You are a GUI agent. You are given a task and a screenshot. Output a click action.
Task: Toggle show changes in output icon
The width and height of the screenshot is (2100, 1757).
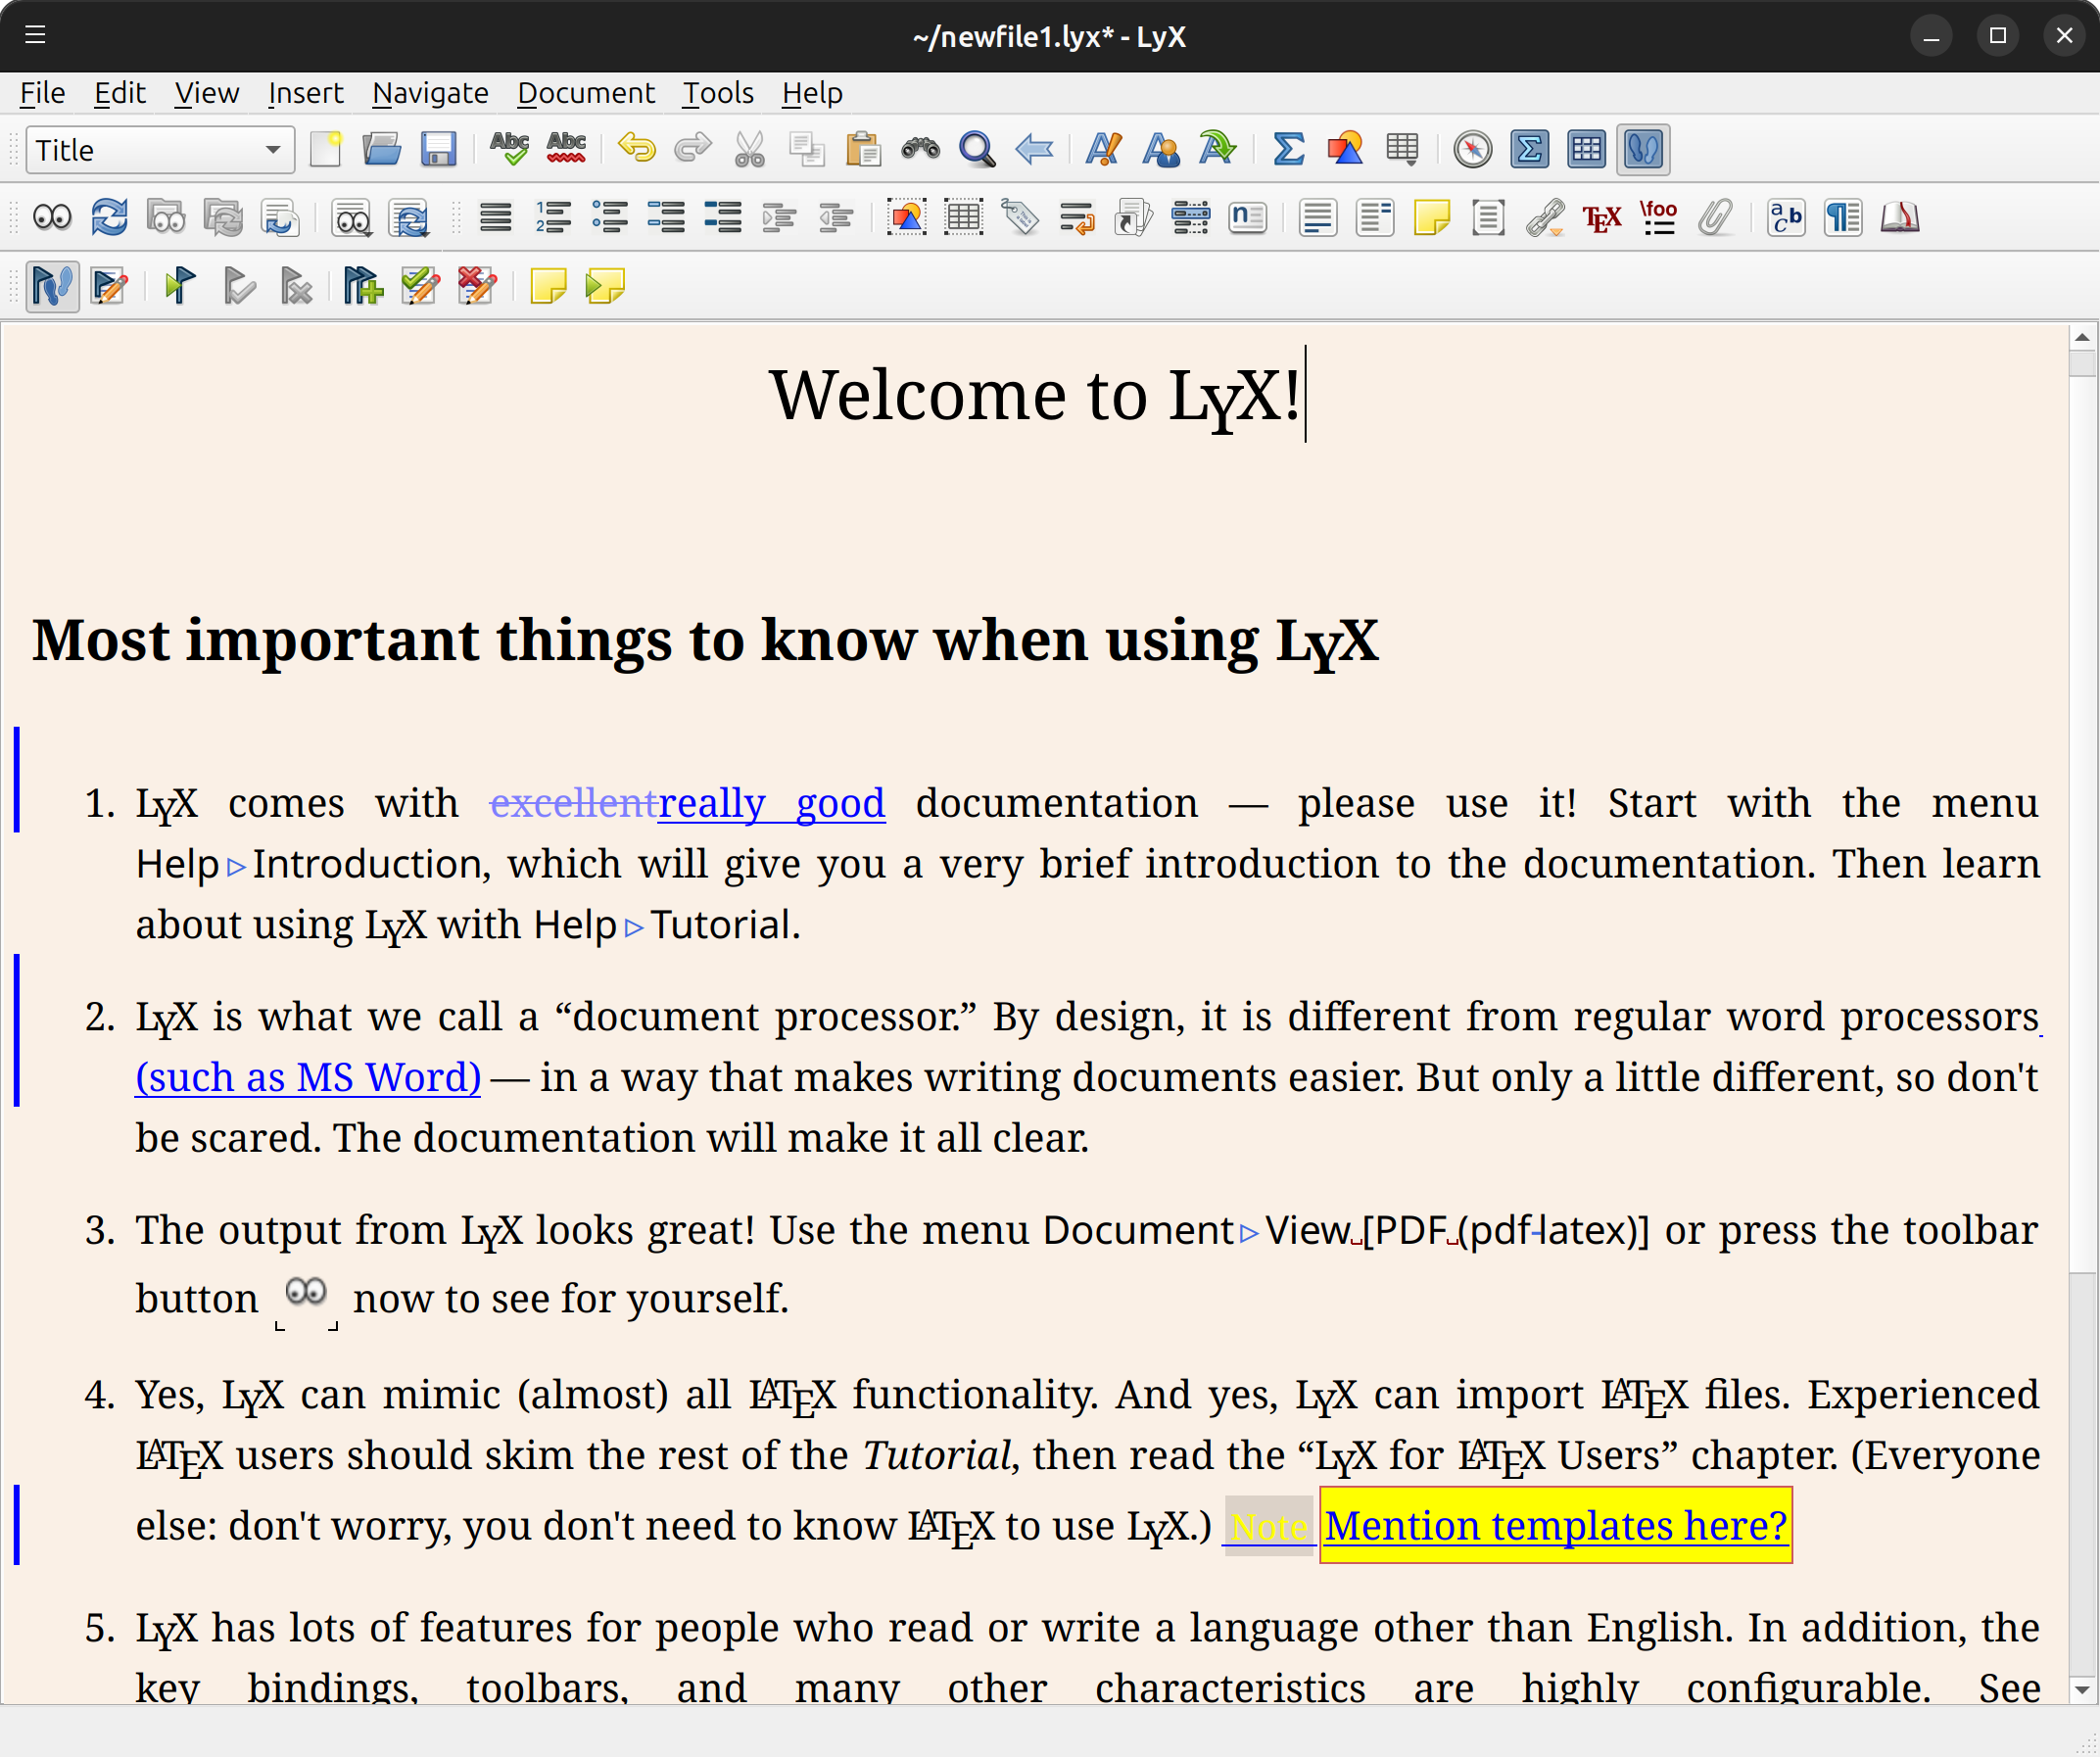[x=109, y=287]
